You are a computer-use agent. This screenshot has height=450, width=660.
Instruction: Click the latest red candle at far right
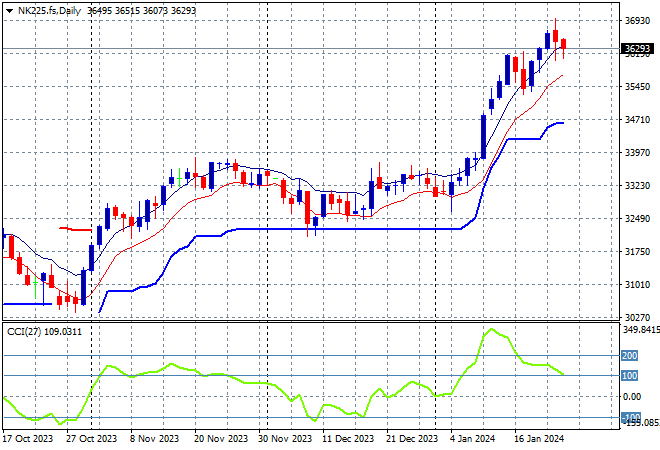[x=564, y=44]
